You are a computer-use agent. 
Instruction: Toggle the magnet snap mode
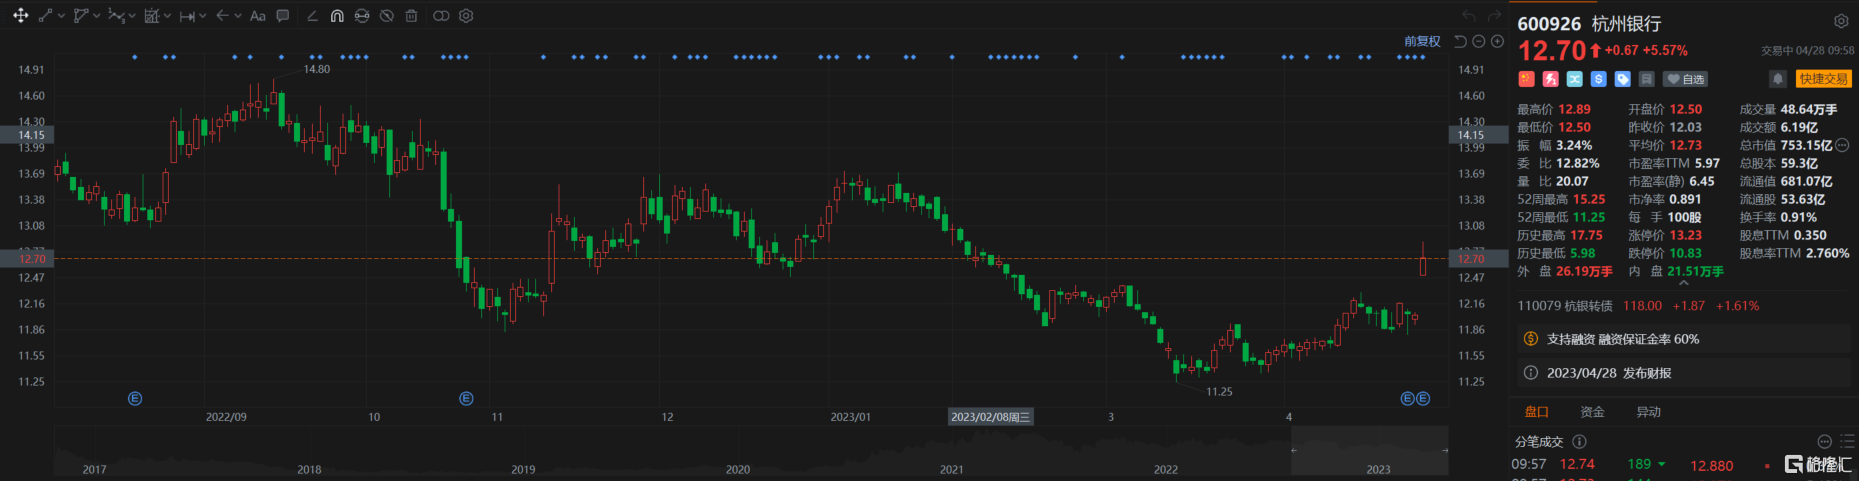(x=337, y=16)
